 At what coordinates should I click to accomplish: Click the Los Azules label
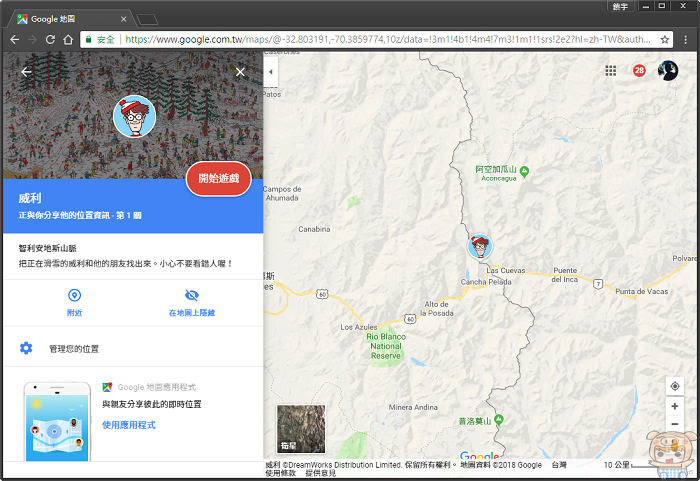[358, 327]
